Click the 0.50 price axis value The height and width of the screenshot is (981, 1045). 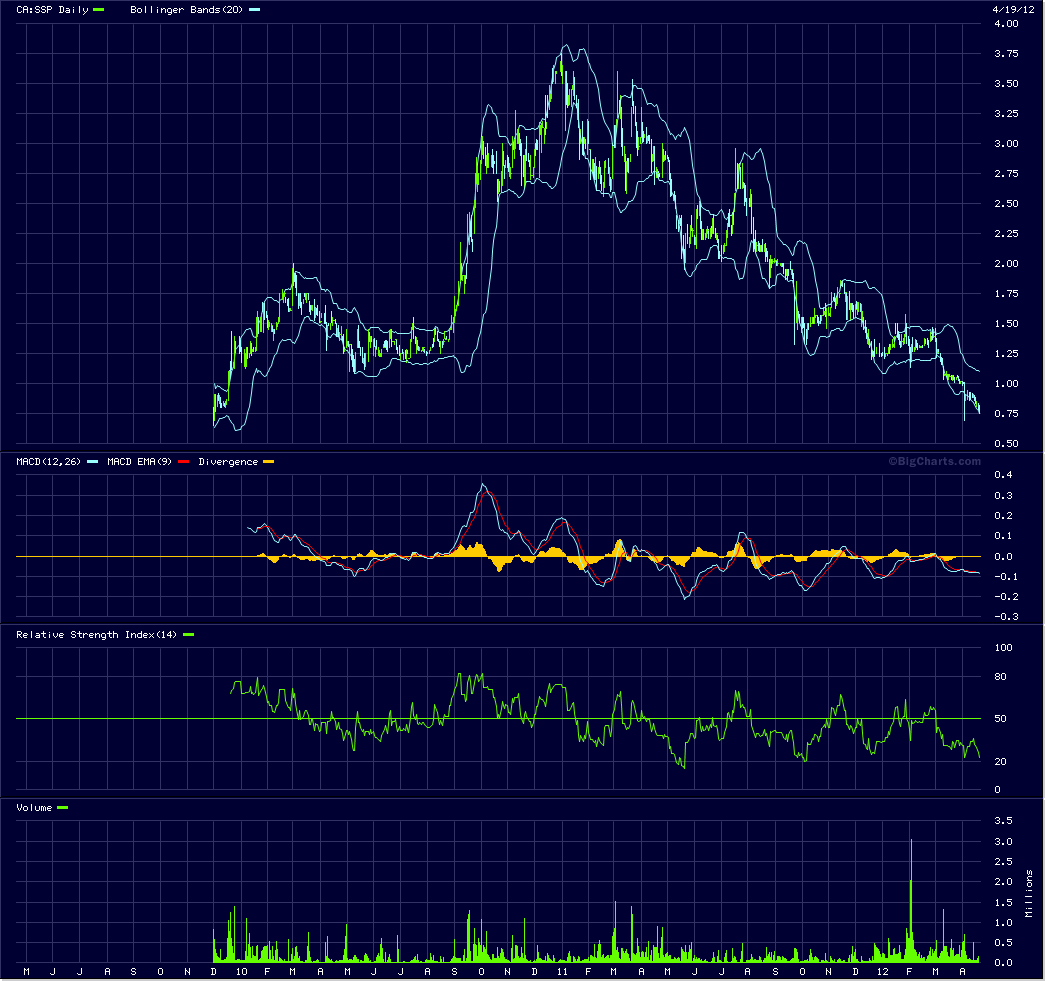click(x=1006, y=444)
